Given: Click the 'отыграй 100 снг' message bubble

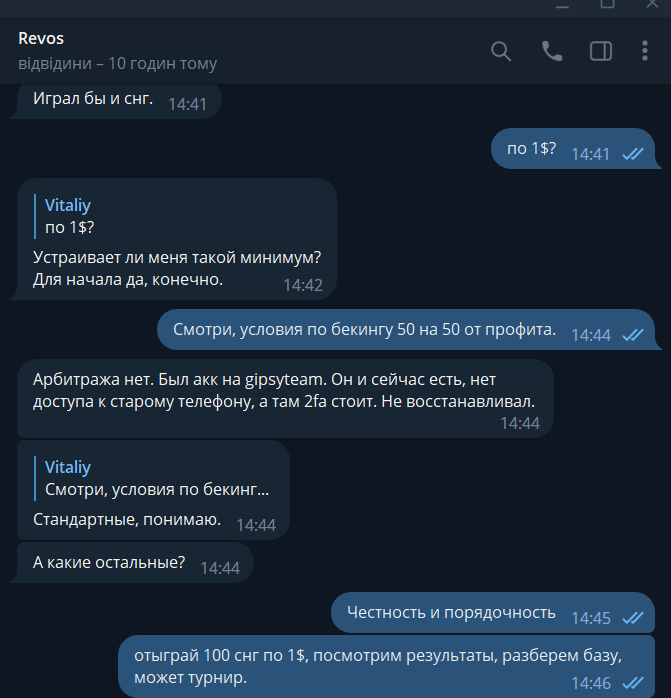Looking at the screenshot, I should (386, 666).
